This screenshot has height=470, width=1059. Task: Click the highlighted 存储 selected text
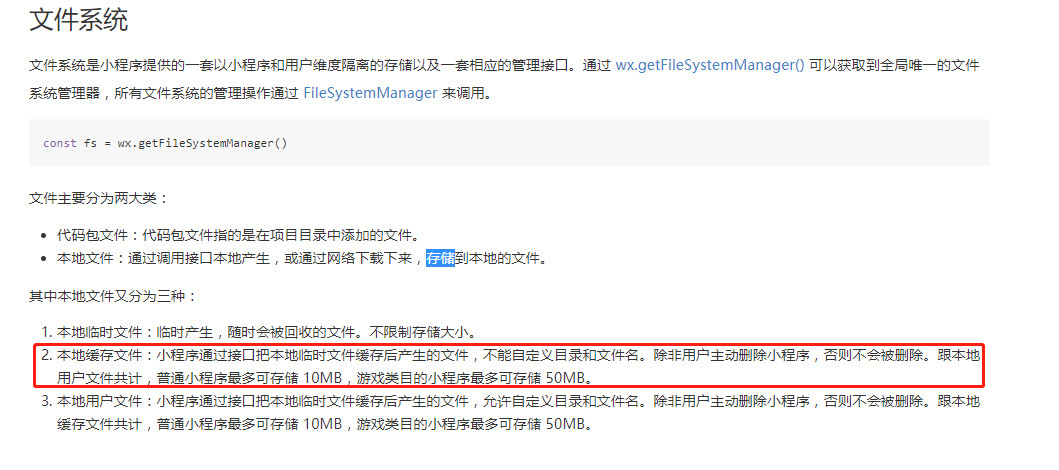click(x=440, y=259)
